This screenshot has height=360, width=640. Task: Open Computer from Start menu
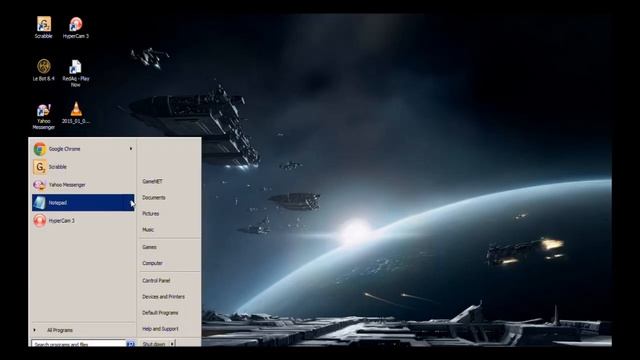(x=152, y=263)
